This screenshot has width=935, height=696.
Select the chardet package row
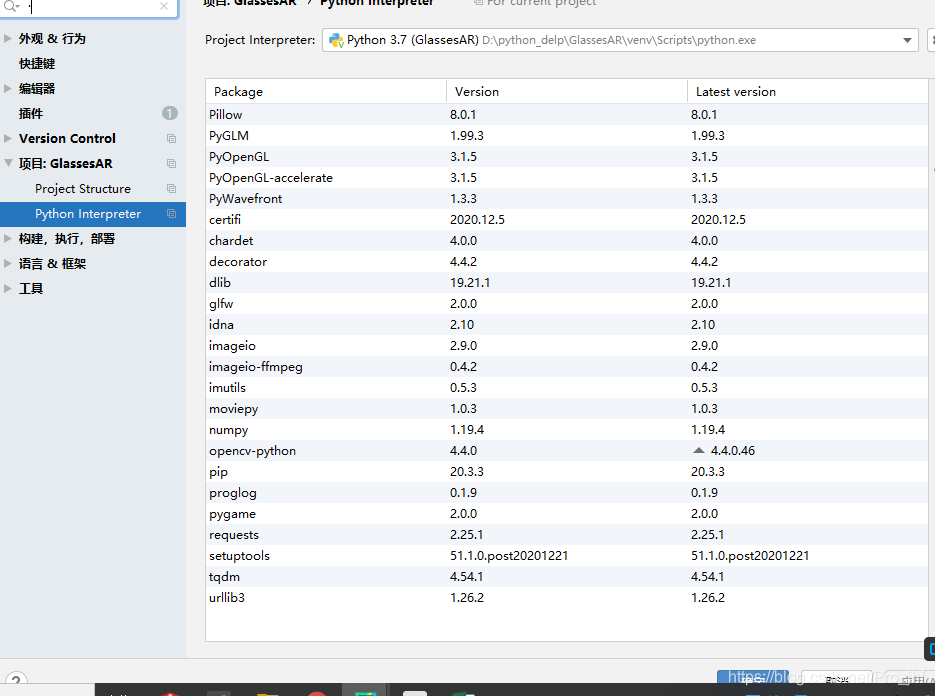[x=567, y=240]
